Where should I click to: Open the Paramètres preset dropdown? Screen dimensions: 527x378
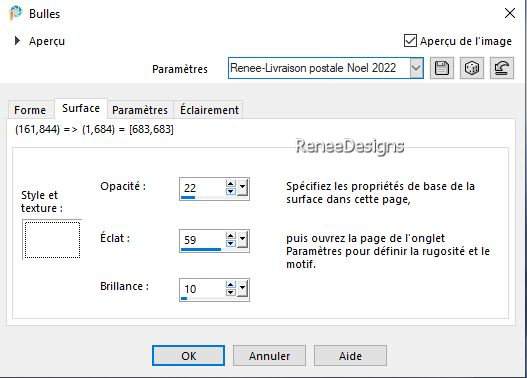coord(416,68)
